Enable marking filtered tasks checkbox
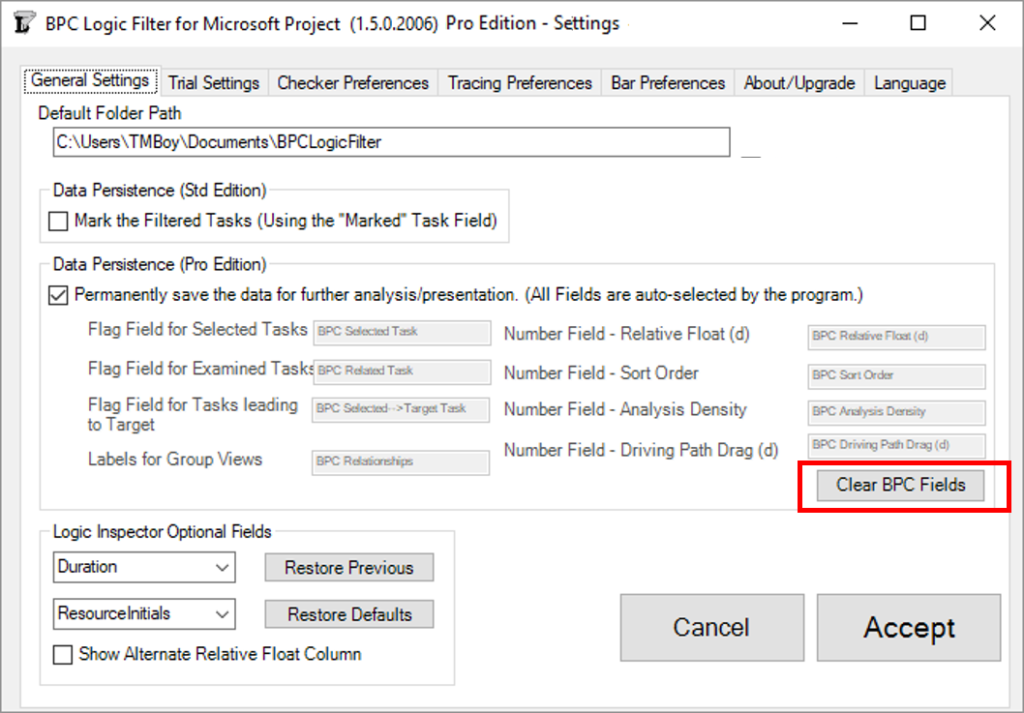The image size is (1024, 713). (57, 221)
